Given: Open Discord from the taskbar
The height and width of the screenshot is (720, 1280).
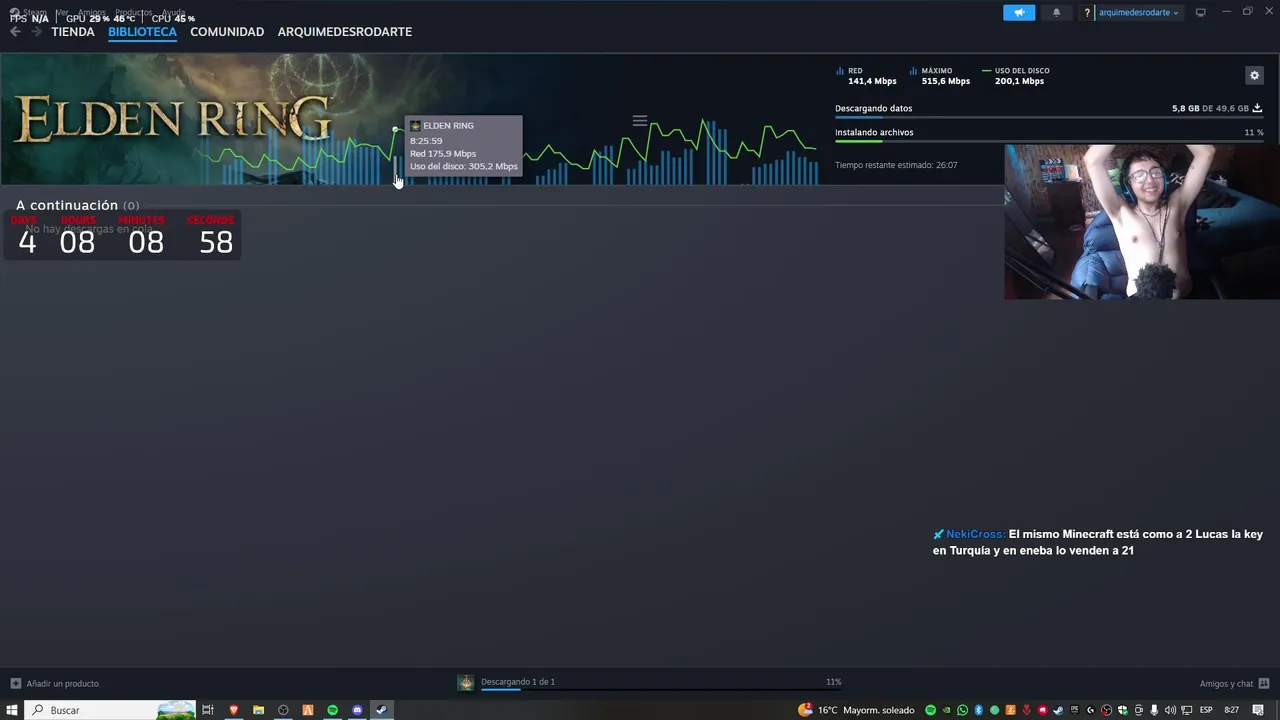Looking at the screenshot, I should click(x=357, y=710).
